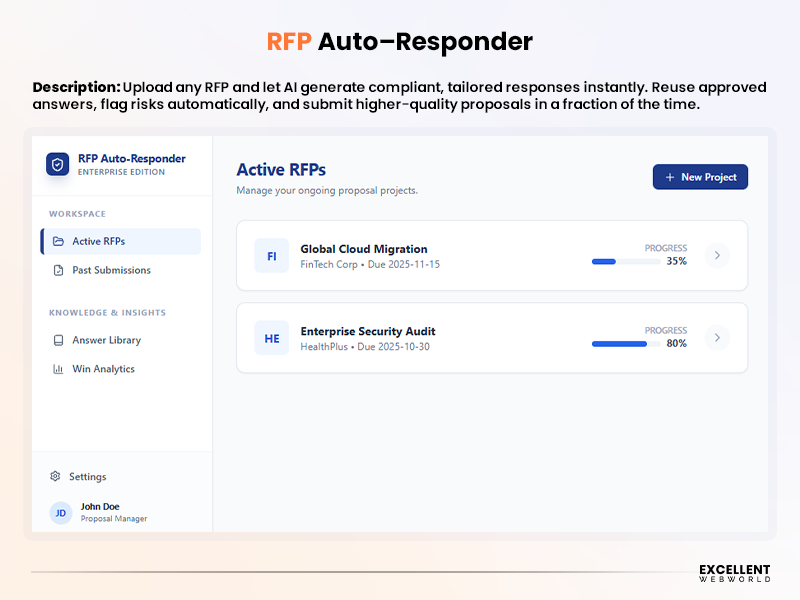This screenshot has width=800, height=600.
Task: Click the Past Submissions document icon
Action: tap(58, 270)
